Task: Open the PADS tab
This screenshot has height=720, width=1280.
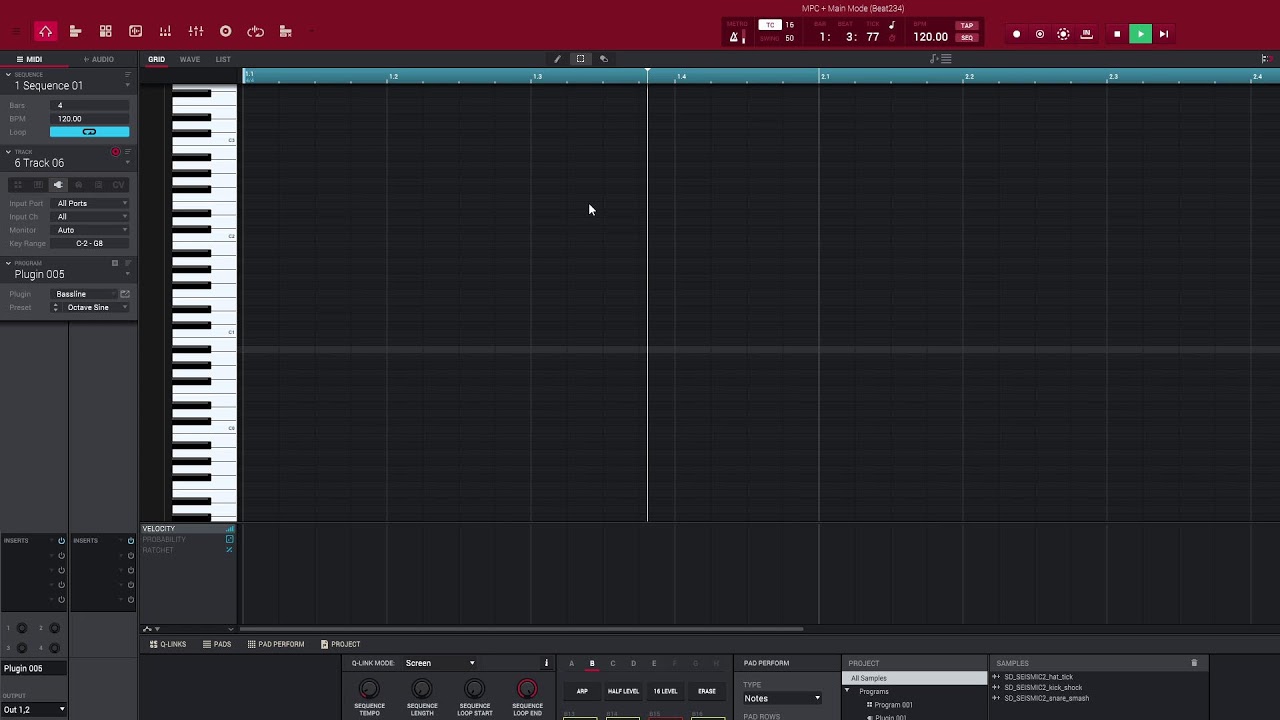Action: (x=217, y=644)
